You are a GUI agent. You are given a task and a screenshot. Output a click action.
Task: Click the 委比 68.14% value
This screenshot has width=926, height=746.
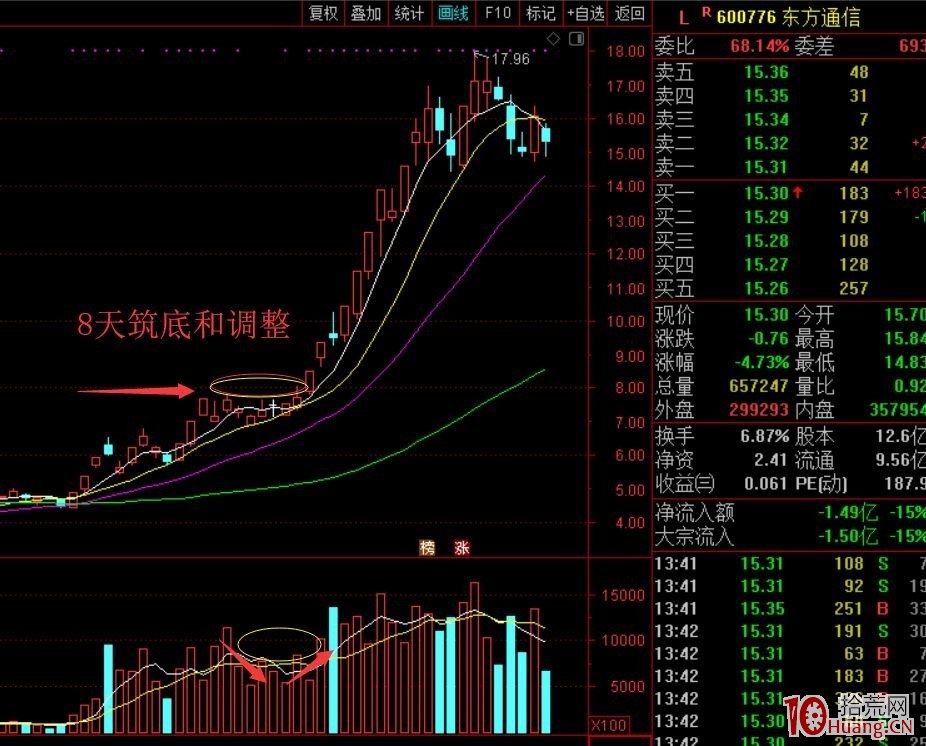point(759,45)
